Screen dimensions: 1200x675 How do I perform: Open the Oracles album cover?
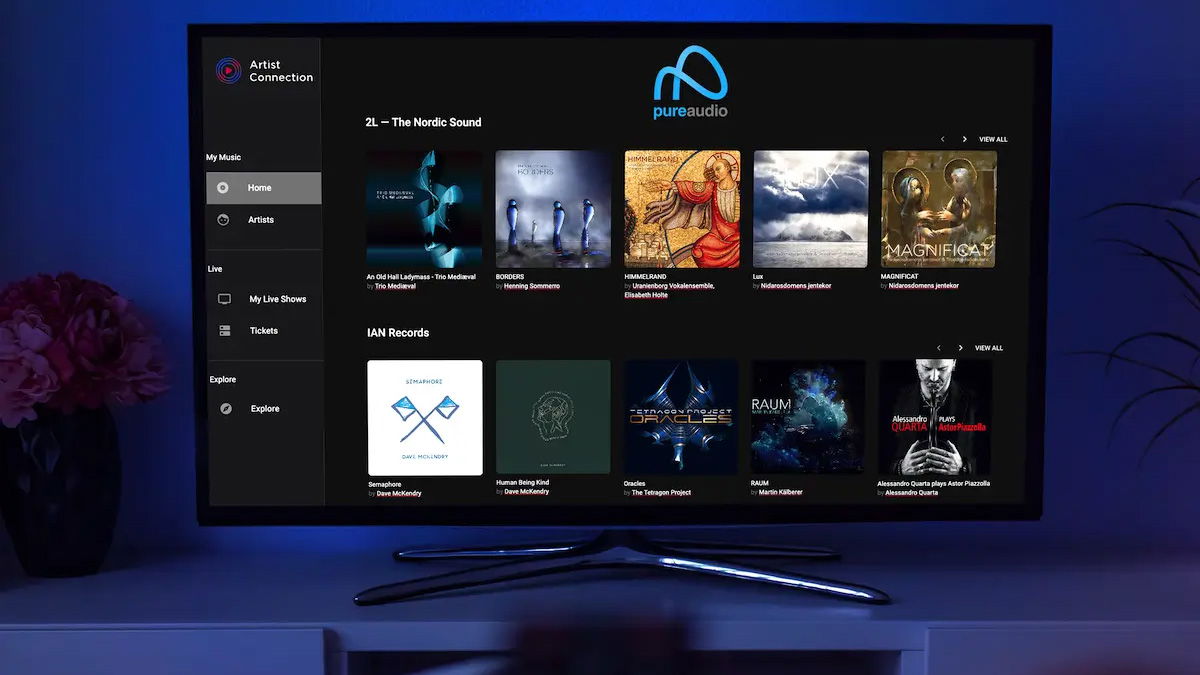(x=681, y=417)
